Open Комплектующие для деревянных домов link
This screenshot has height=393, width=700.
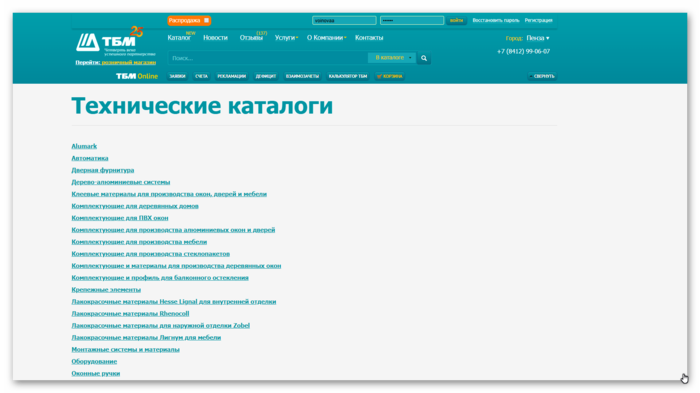135,206
